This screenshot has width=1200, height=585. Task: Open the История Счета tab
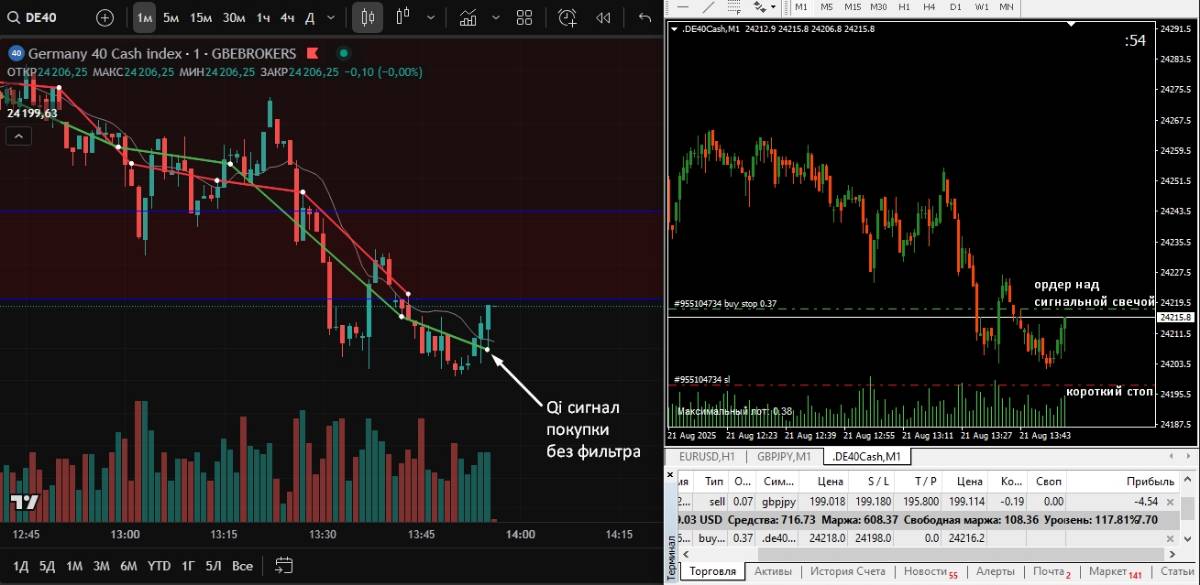tap(848, 571)
